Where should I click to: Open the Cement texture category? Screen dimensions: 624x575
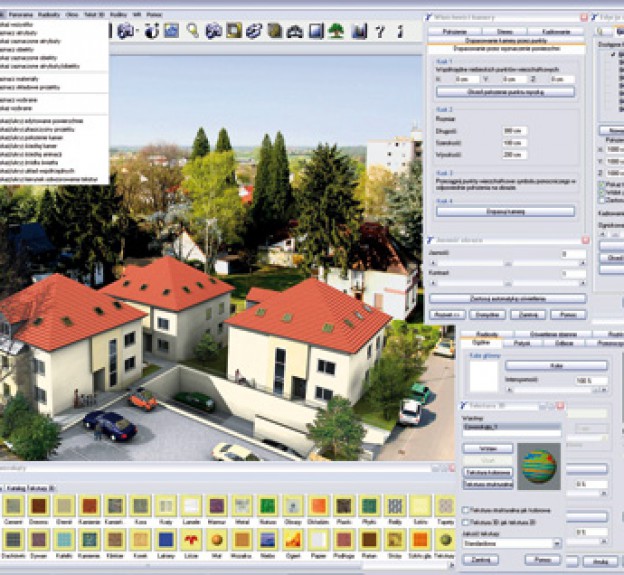(13, 506)
